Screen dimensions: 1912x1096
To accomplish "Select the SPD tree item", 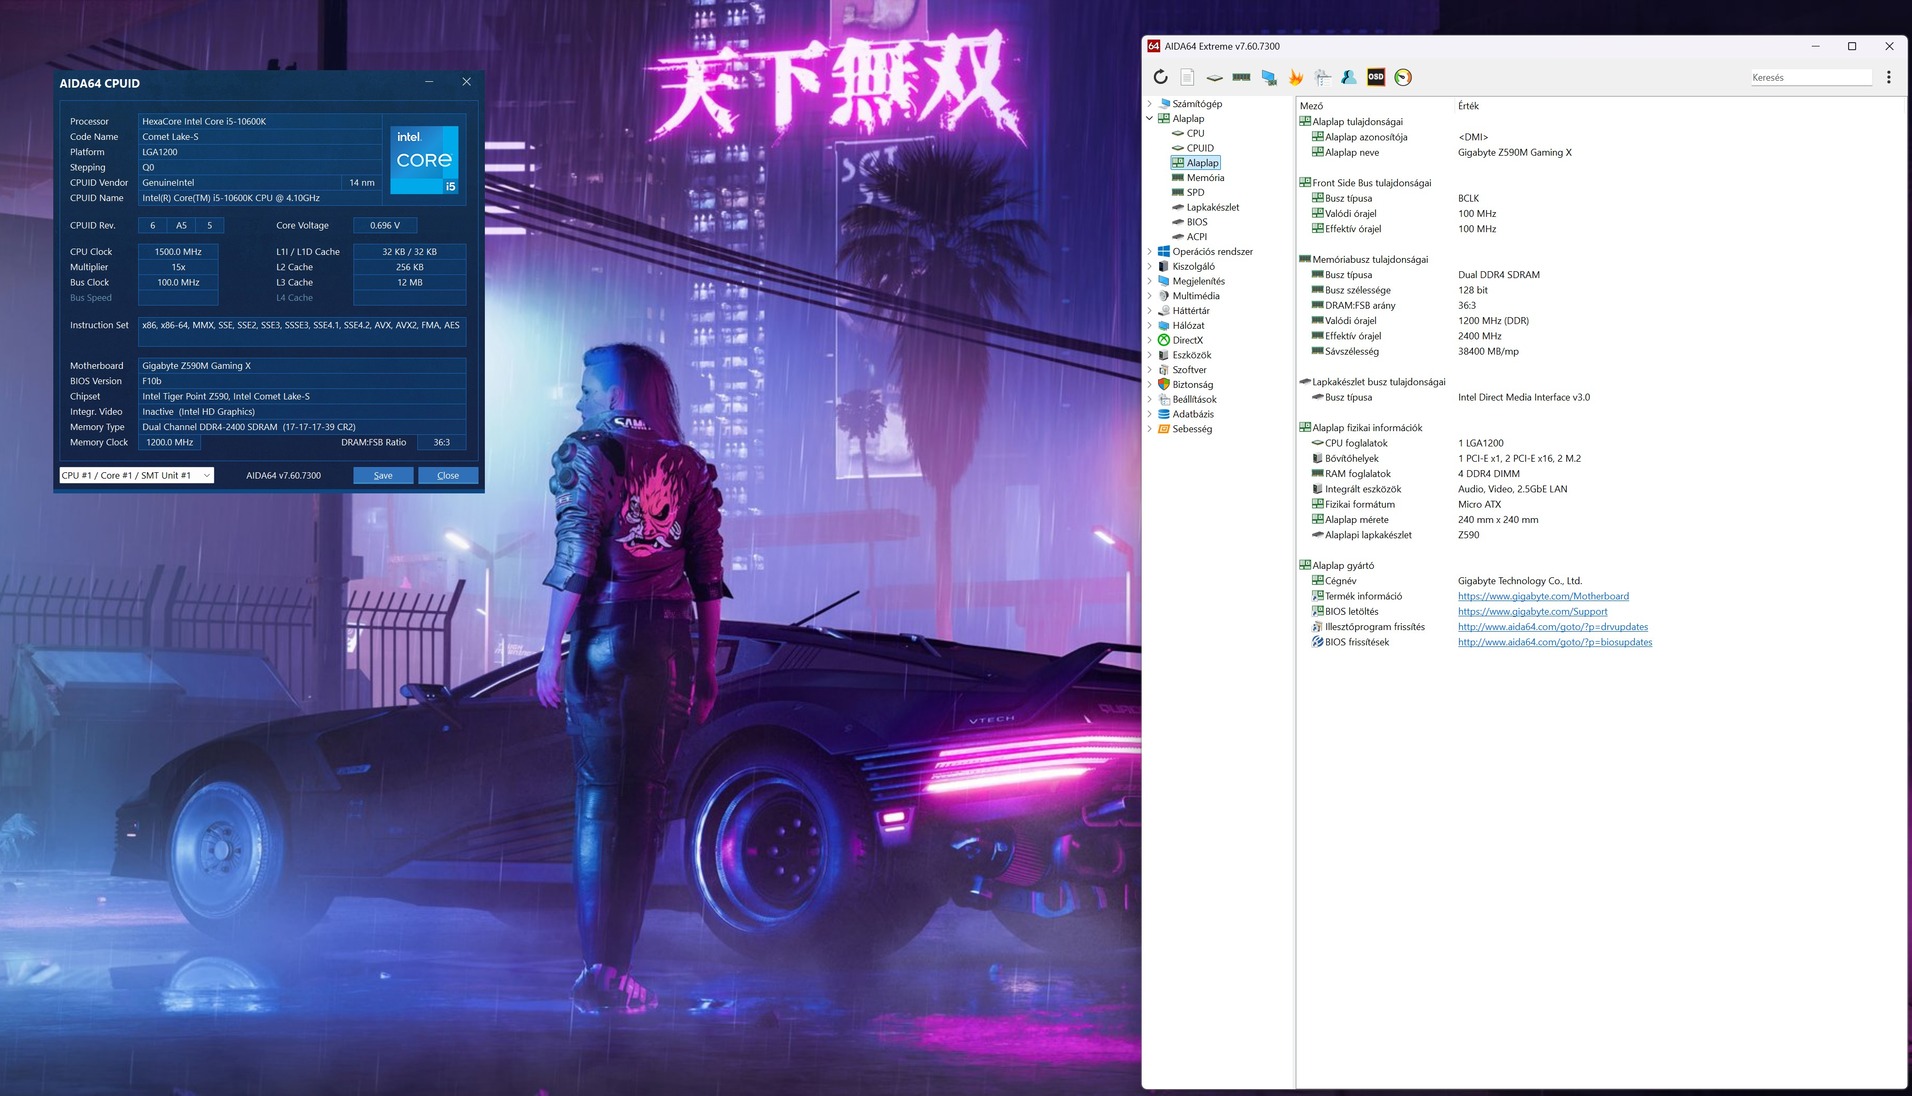I will point(1195,193).
